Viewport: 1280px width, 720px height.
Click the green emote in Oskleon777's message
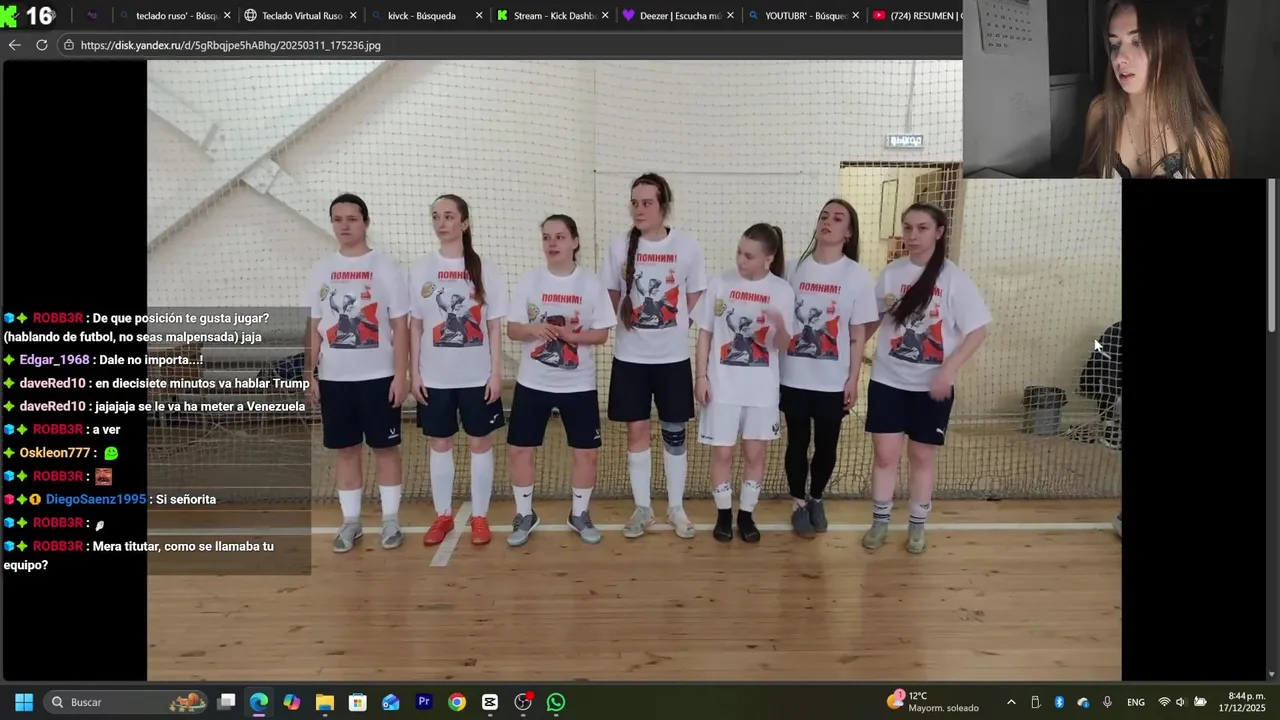(x=110, y=453)
